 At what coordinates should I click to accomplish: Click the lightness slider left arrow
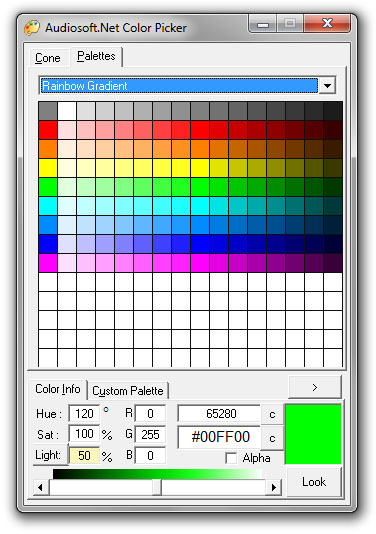point(41,487)
